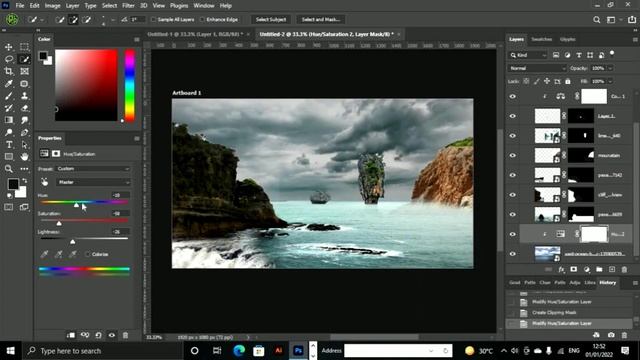Create new snapshot in History panel

(x=611, y=335)
